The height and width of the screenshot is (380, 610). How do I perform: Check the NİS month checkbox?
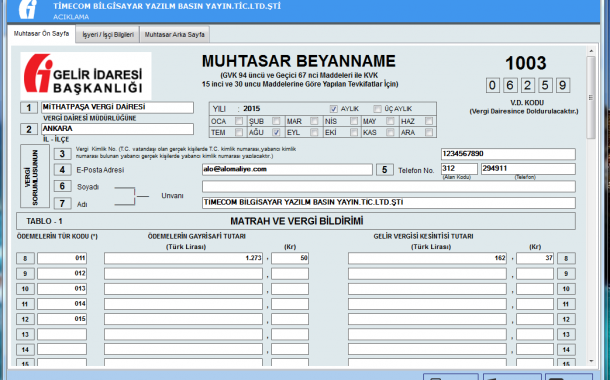coord(354,121)
